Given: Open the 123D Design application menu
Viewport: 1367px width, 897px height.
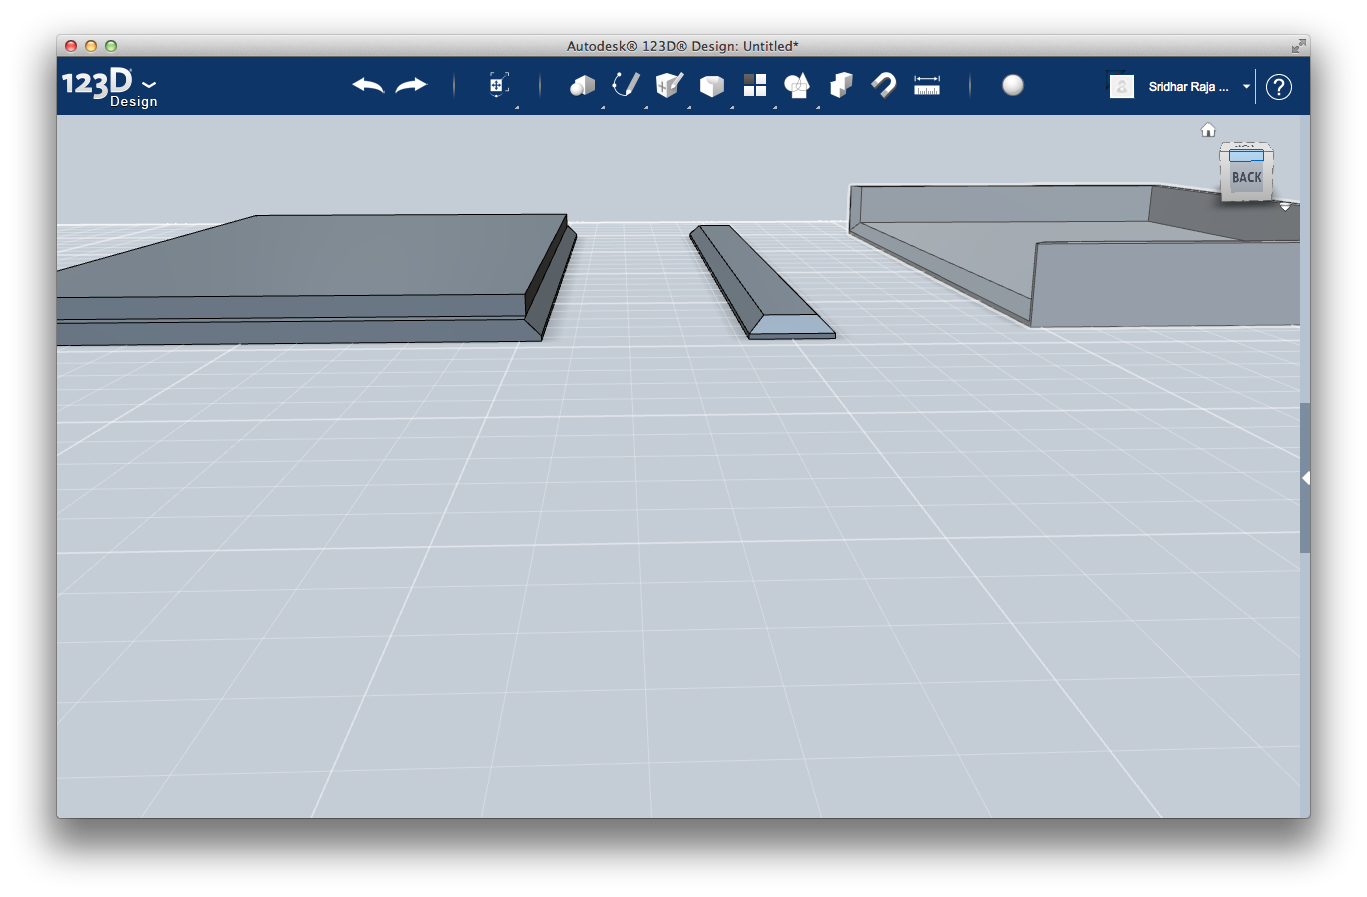Looking at the screenshot, I should pyautogui.click(x=109, y=86).
